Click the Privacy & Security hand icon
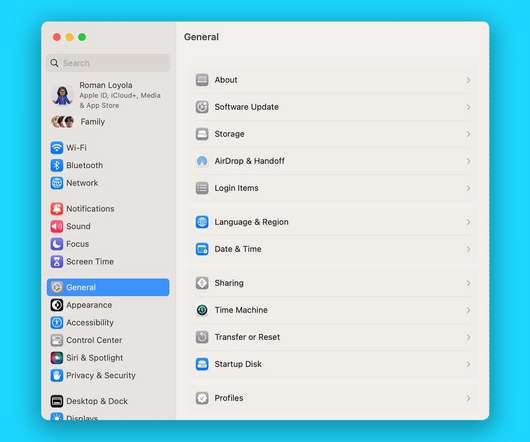The image size is (530, 442). tap(56, 375)
